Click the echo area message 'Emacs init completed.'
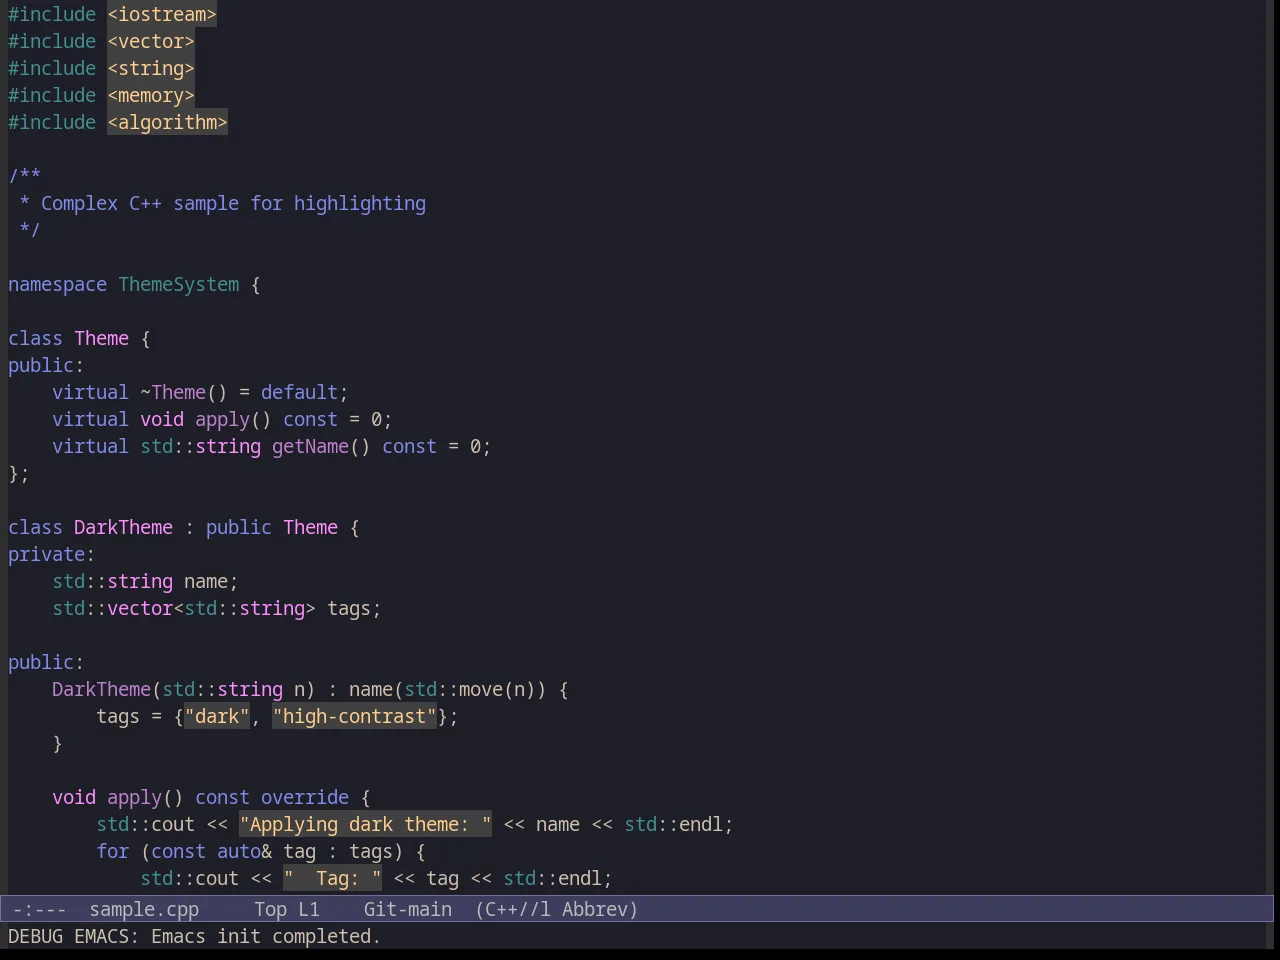Viewport: 1280px width, 960px height. coord(266,936)
